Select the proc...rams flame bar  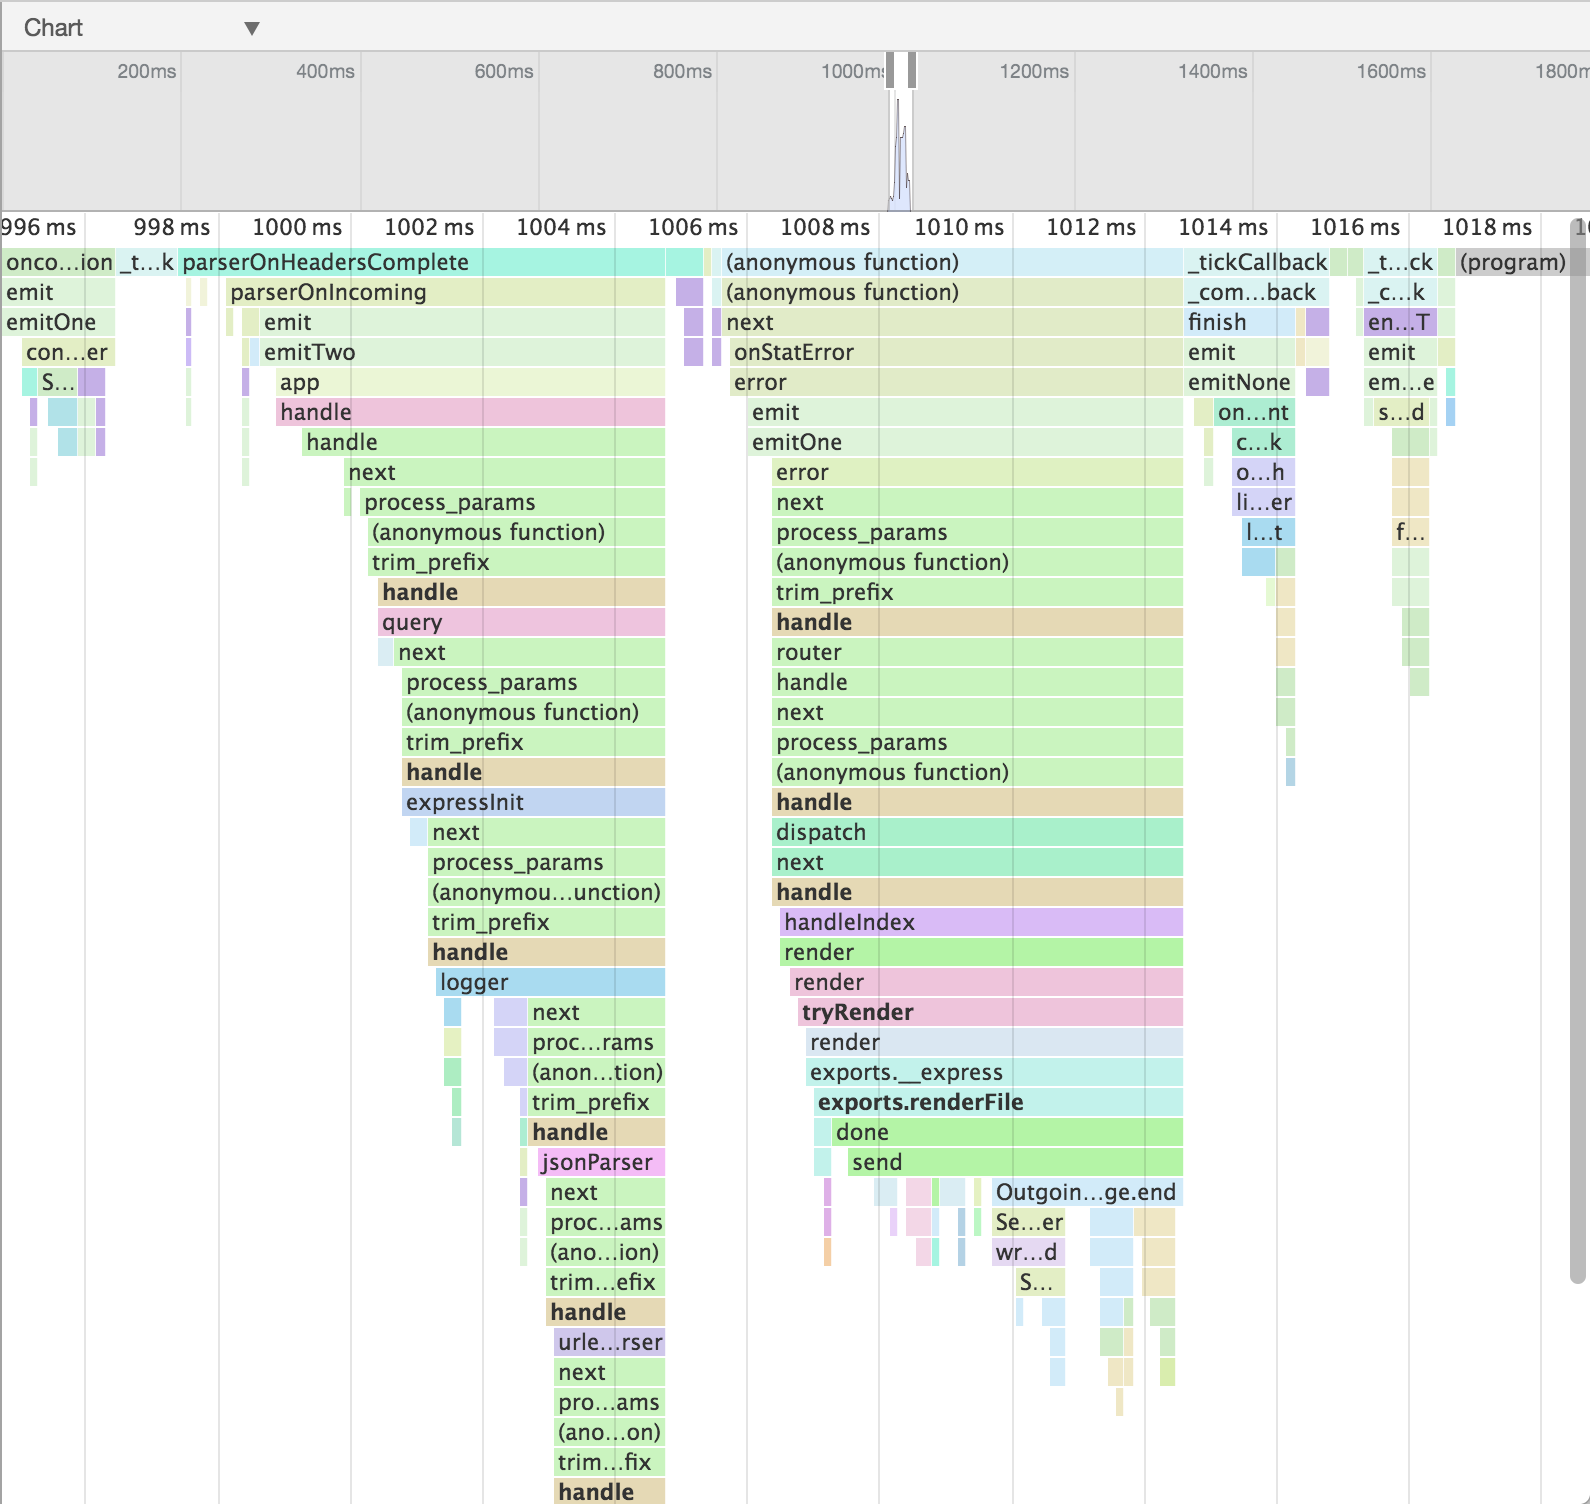(x=596, y=1042)
